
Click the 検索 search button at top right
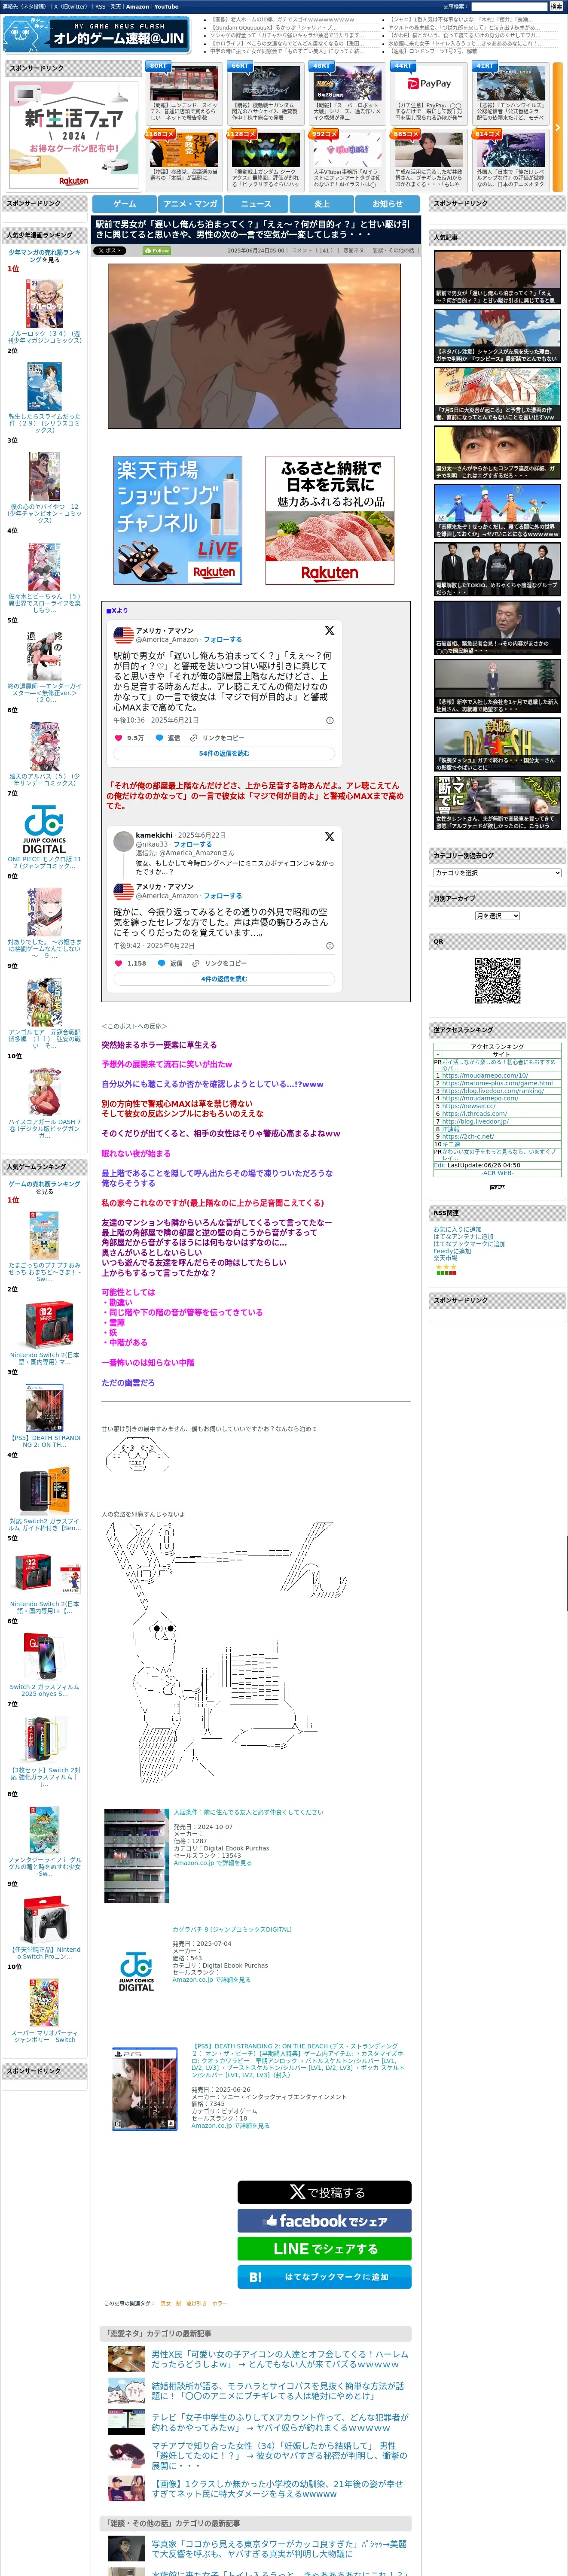point(556,6)
